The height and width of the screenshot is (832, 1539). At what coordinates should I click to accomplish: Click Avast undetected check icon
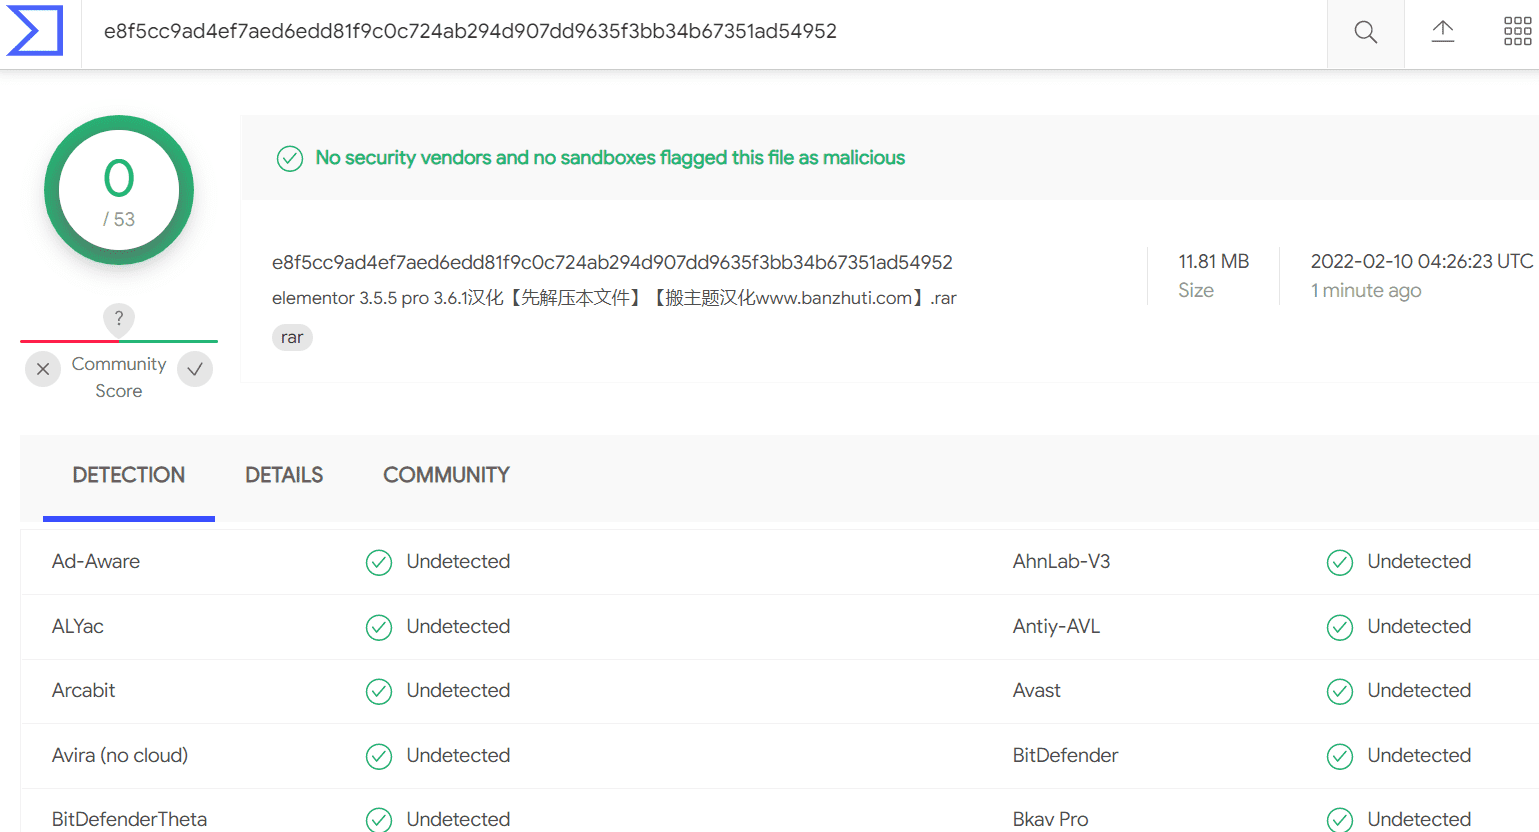tap(1340, 692)
